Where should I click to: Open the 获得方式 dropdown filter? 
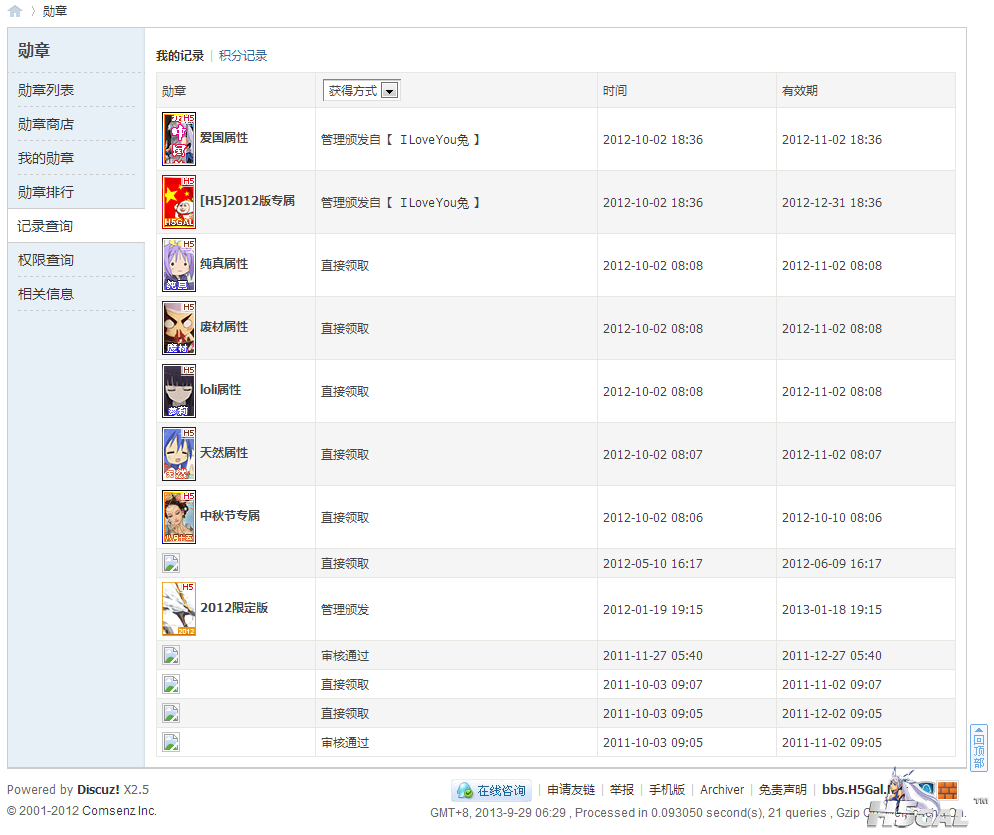361,91
